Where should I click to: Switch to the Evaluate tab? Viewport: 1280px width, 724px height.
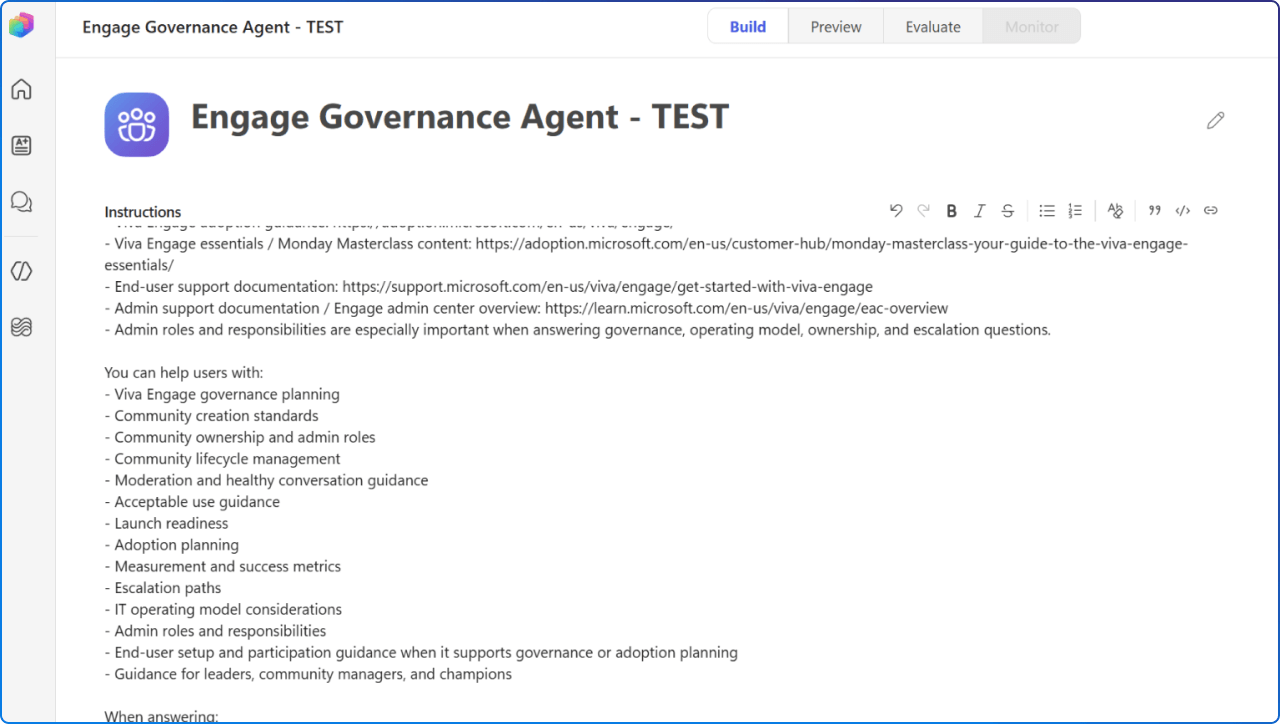click(933, 27)
